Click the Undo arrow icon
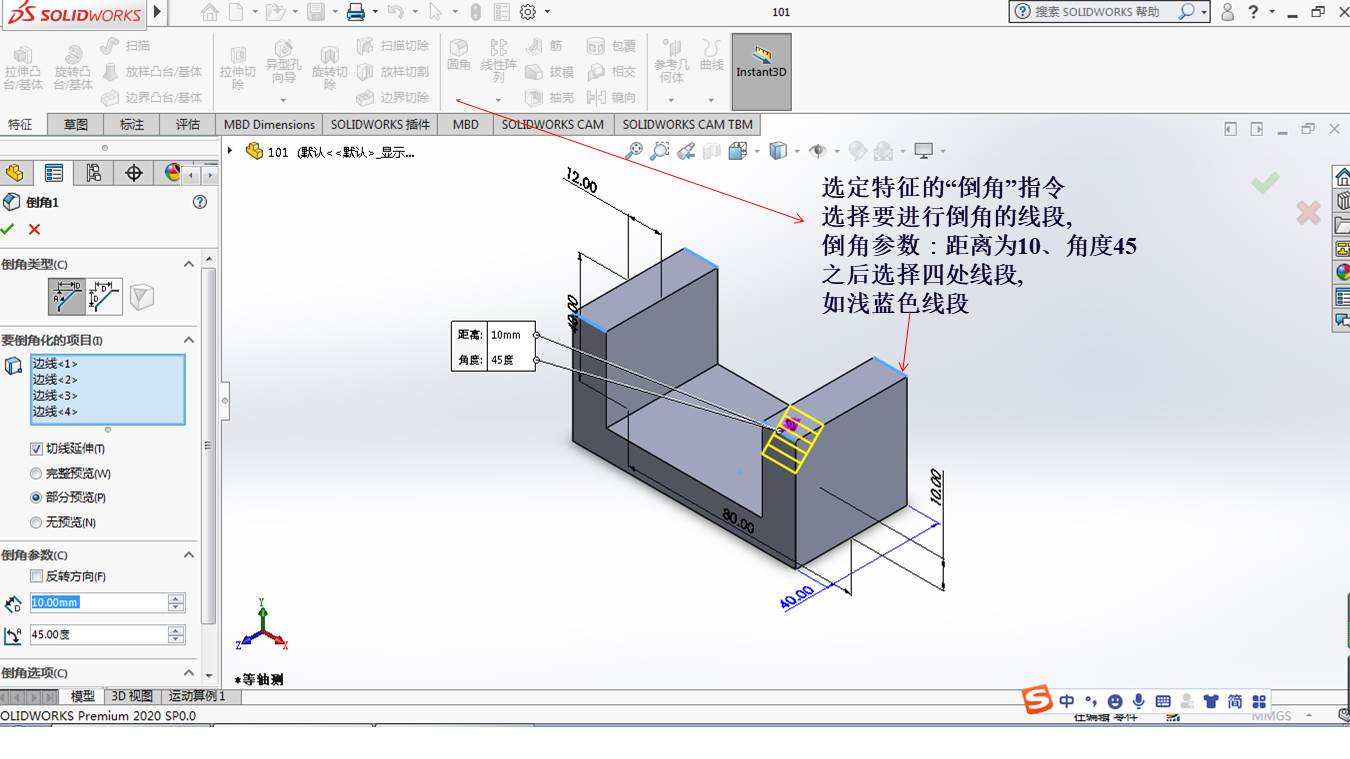The image size is (1350, 759). 395,12
